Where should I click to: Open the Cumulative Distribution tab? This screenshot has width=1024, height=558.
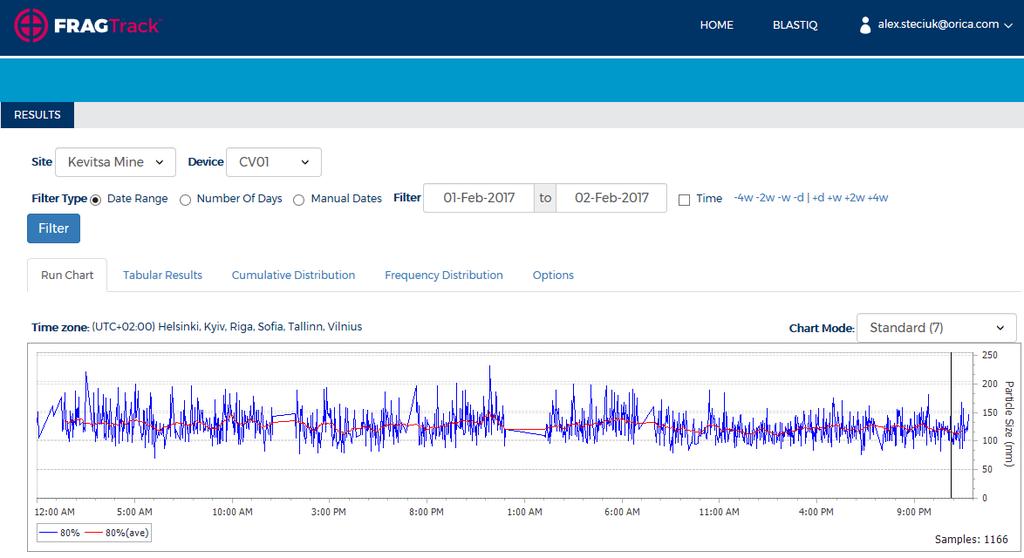[x=293, y=275]
